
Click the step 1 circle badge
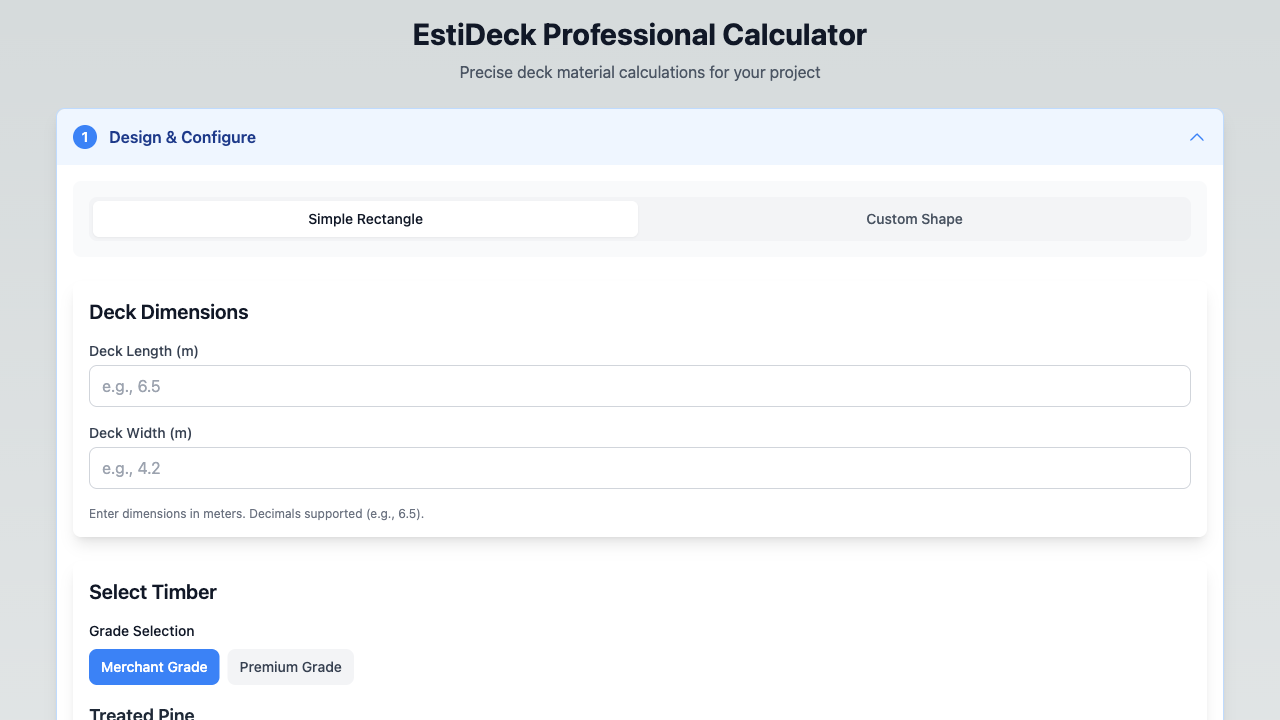[85, 137]
